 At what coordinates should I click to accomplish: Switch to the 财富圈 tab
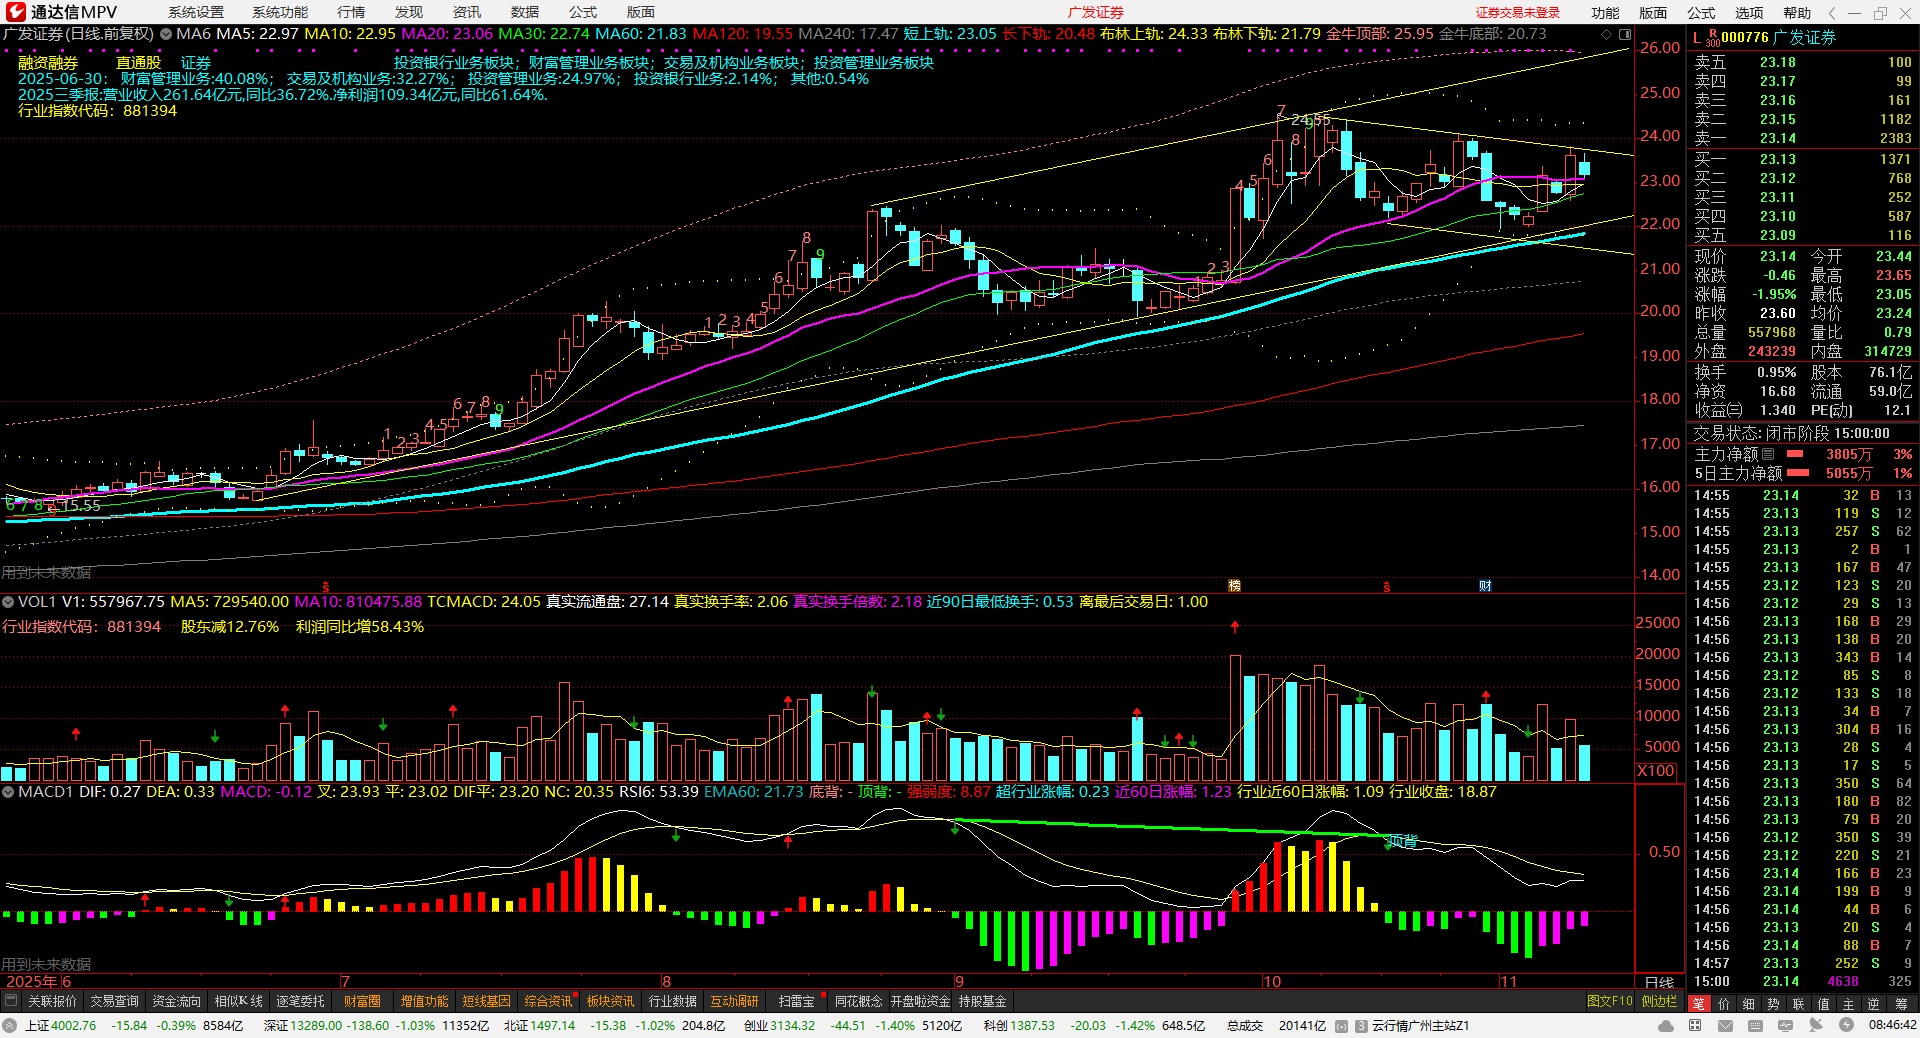362,1001
